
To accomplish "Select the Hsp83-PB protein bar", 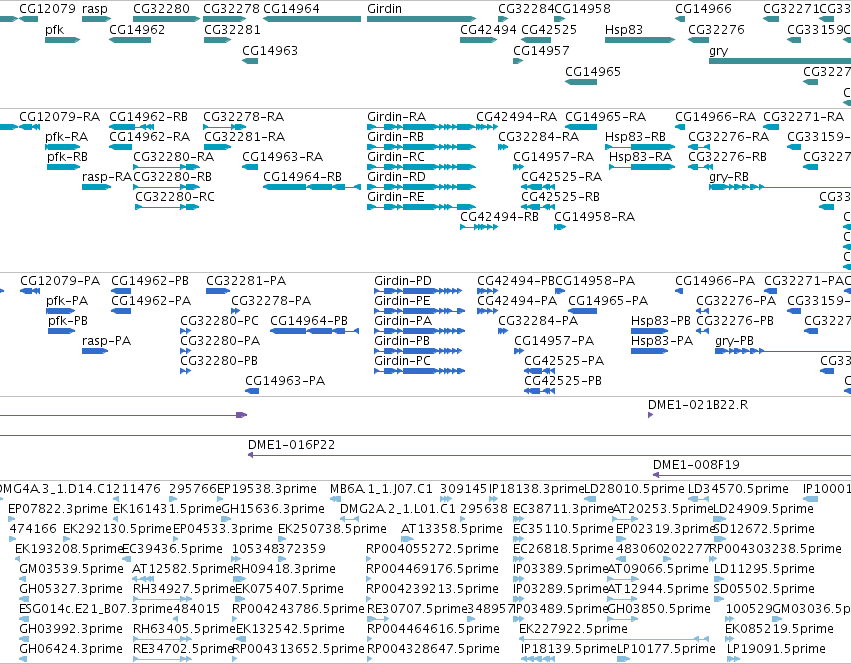I will [650, 331].
